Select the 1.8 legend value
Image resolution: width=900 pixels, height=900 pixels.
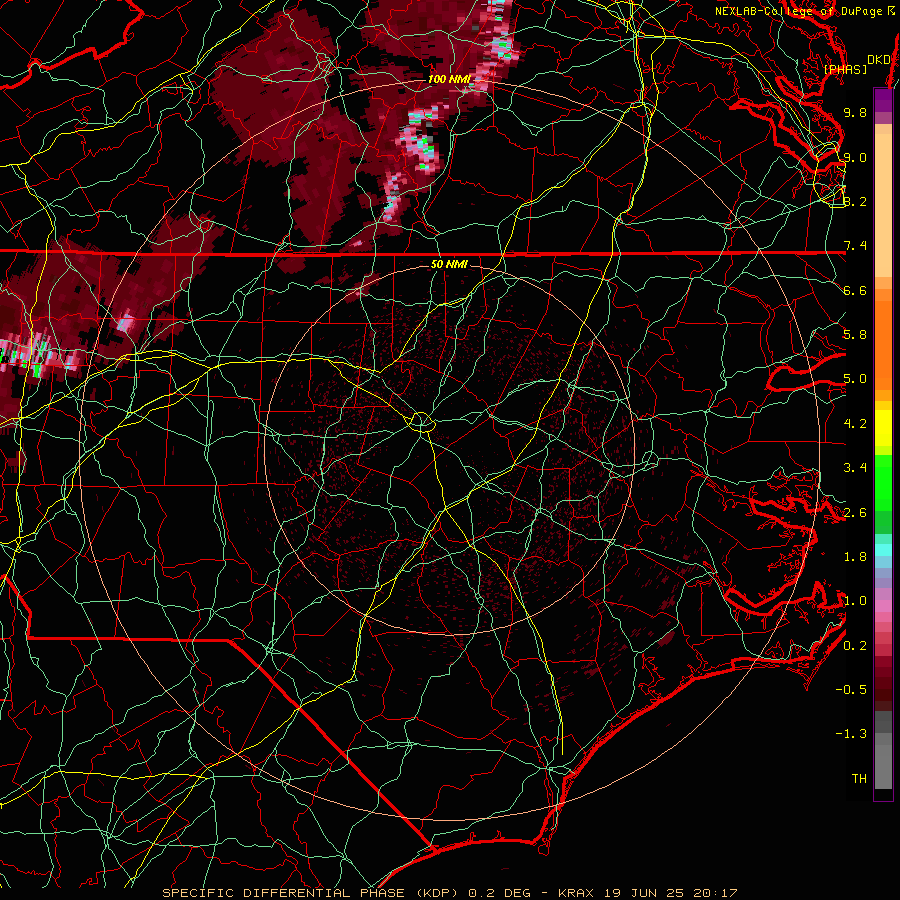point(855,557)
